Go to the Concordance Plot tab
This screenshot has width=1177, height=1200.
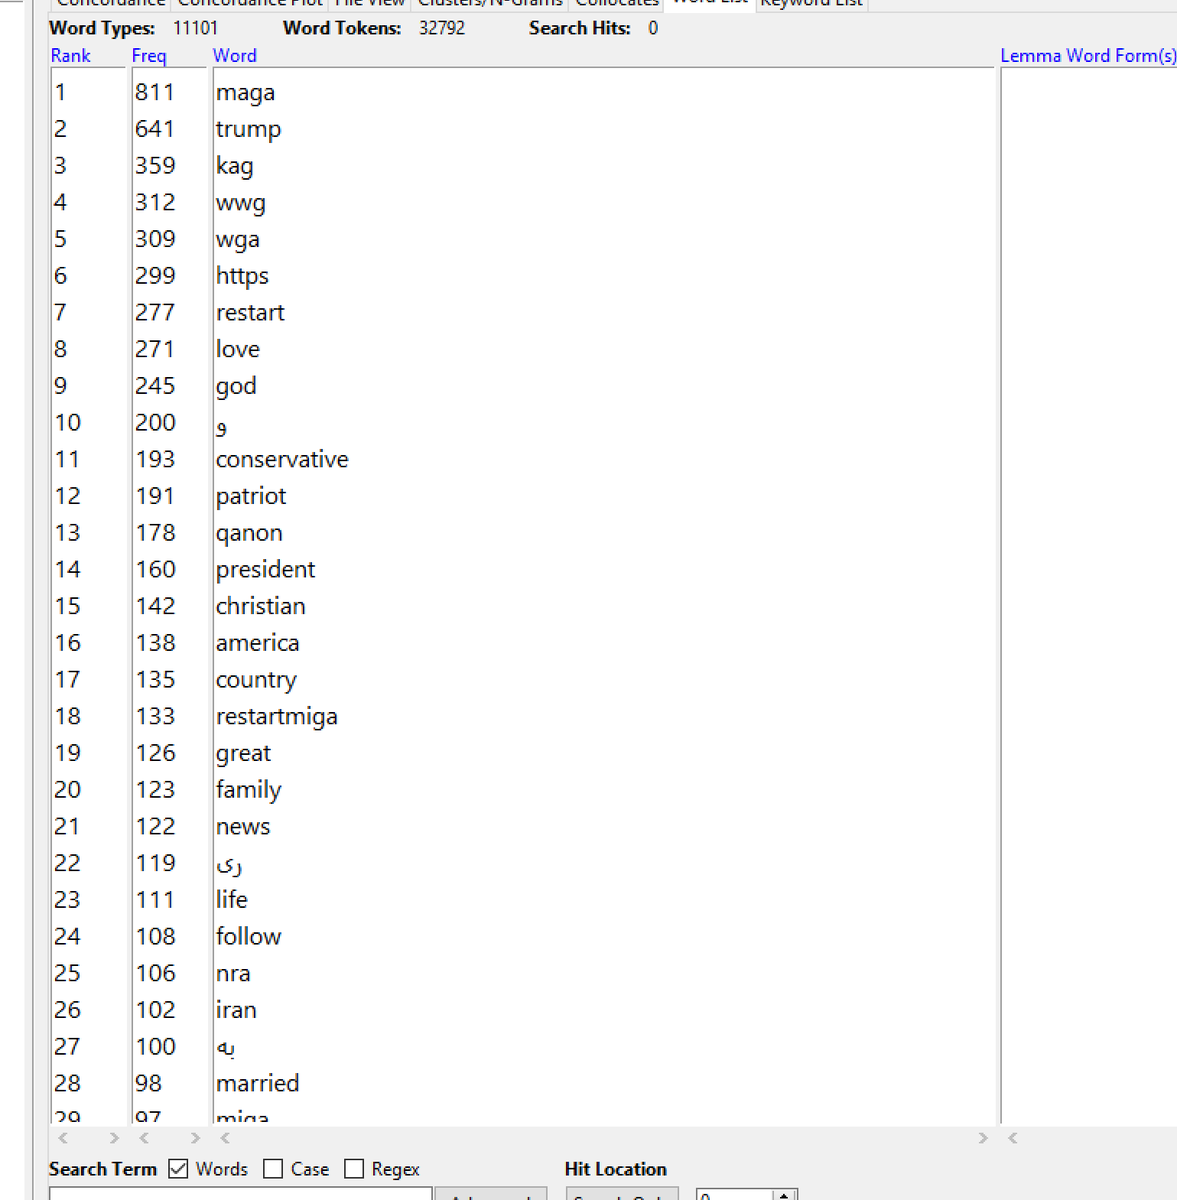pyautogui.click(x=250, y=4)
